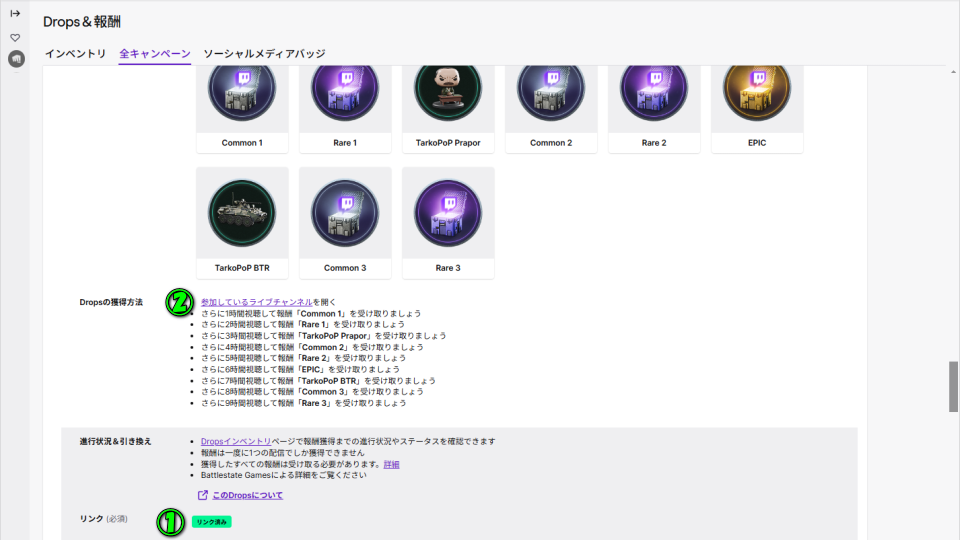
Task: Click the Common 3 crate reward icon
Action: coord(345,213)
